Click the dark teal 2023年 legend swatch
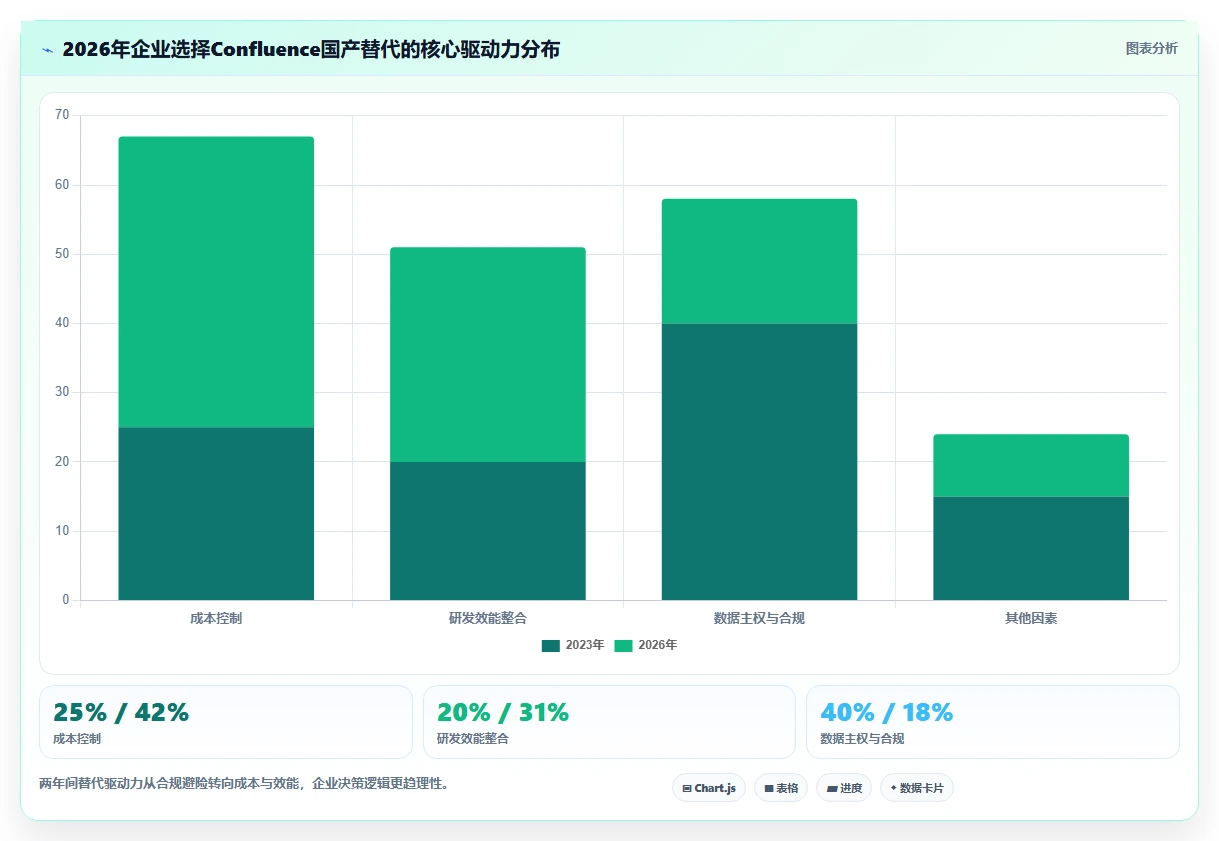Screen dimensions: 1219x841 (551, 645)
